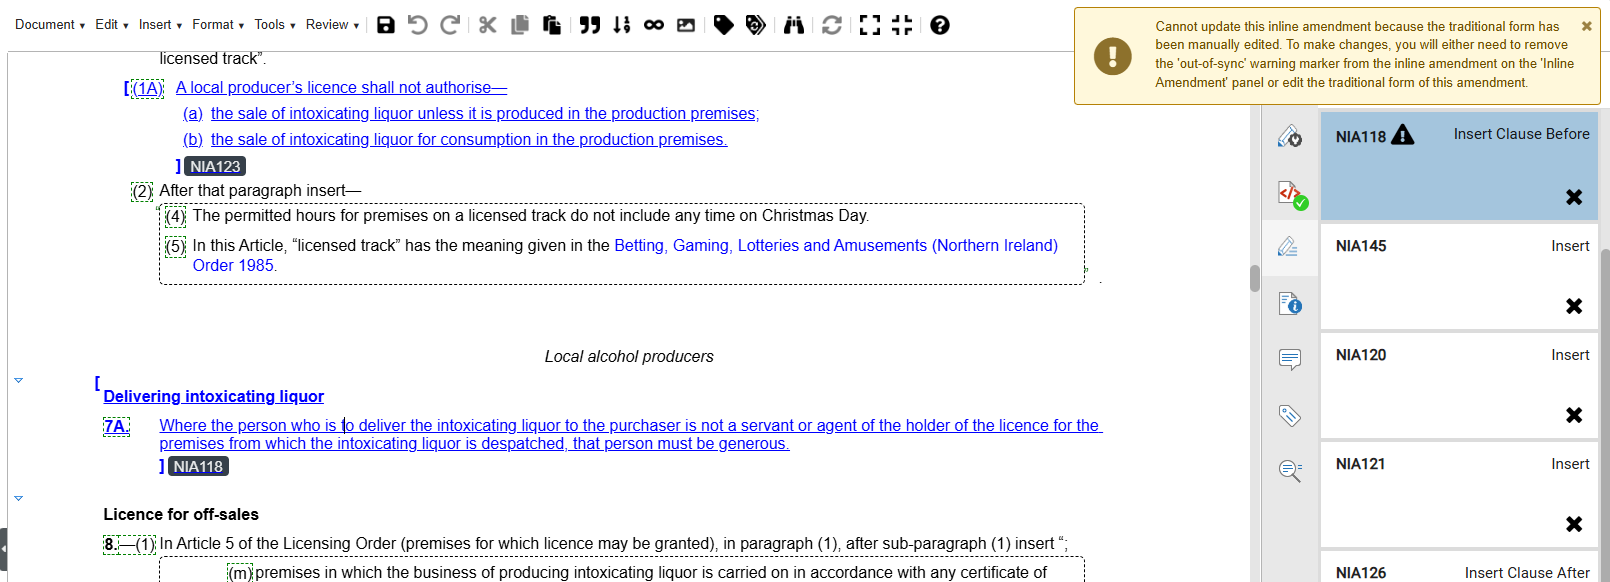Remove the NIA121 amendment entry
Viewport: 1610px width, 582px height.
click(1574, 524)
